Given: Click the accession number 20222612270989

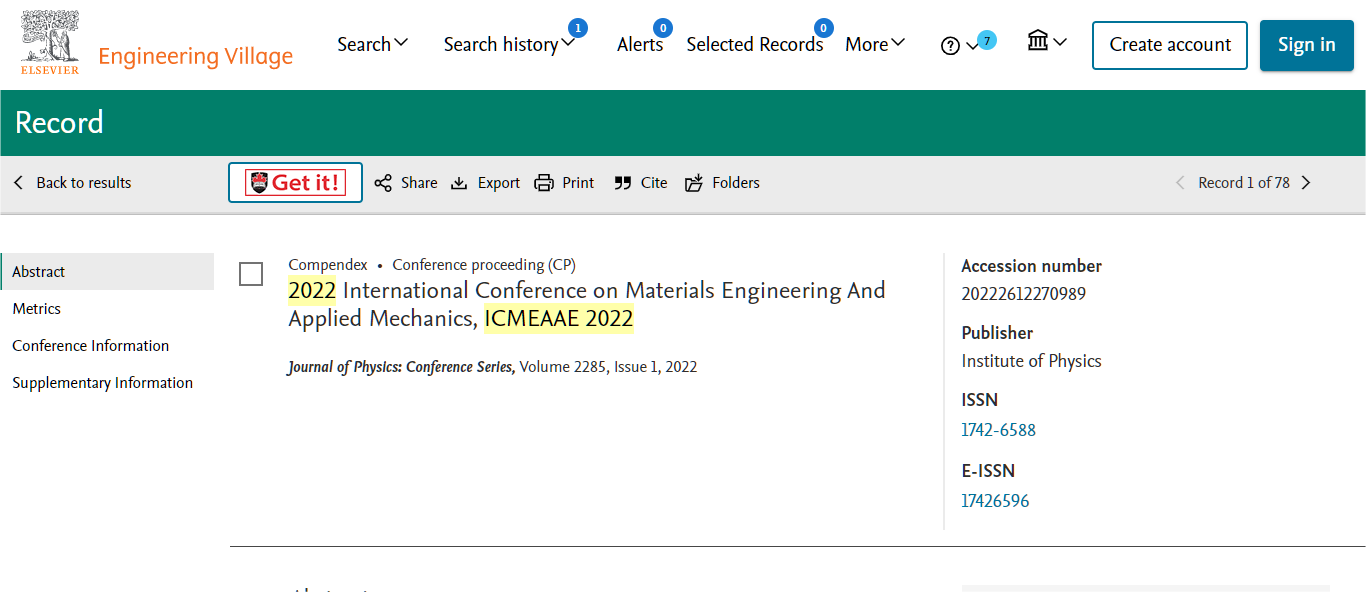Looking at the screenshot, I should (1023, 294).
